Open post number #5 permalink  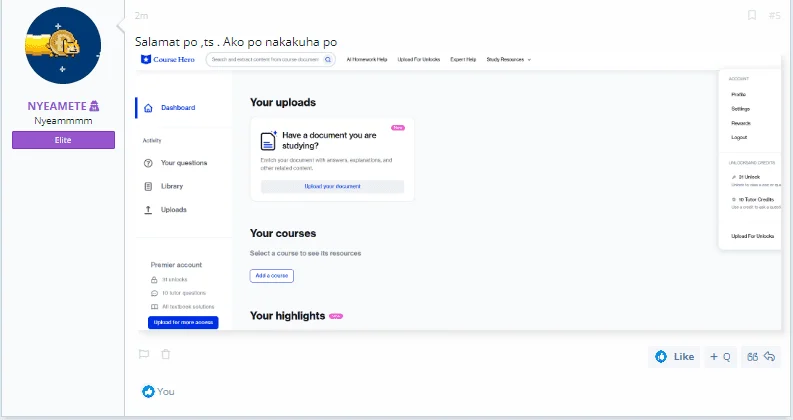pyautogui.click(x=774, y=16)
